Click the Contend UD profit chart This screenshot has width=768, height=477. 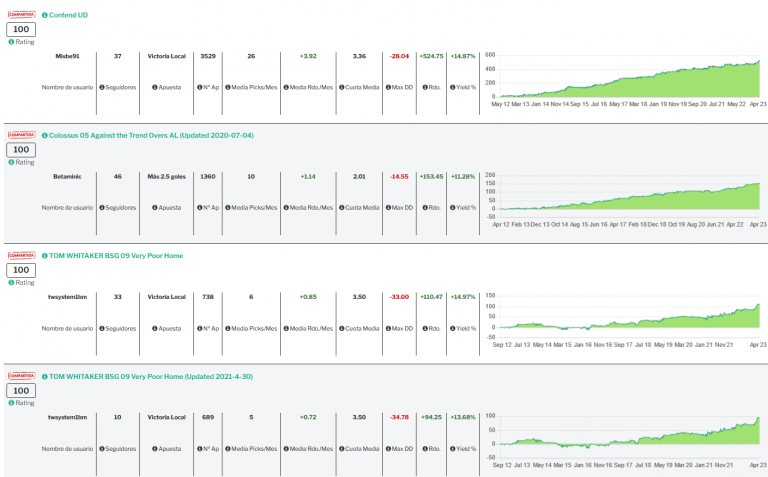click(x=625, y=76)
